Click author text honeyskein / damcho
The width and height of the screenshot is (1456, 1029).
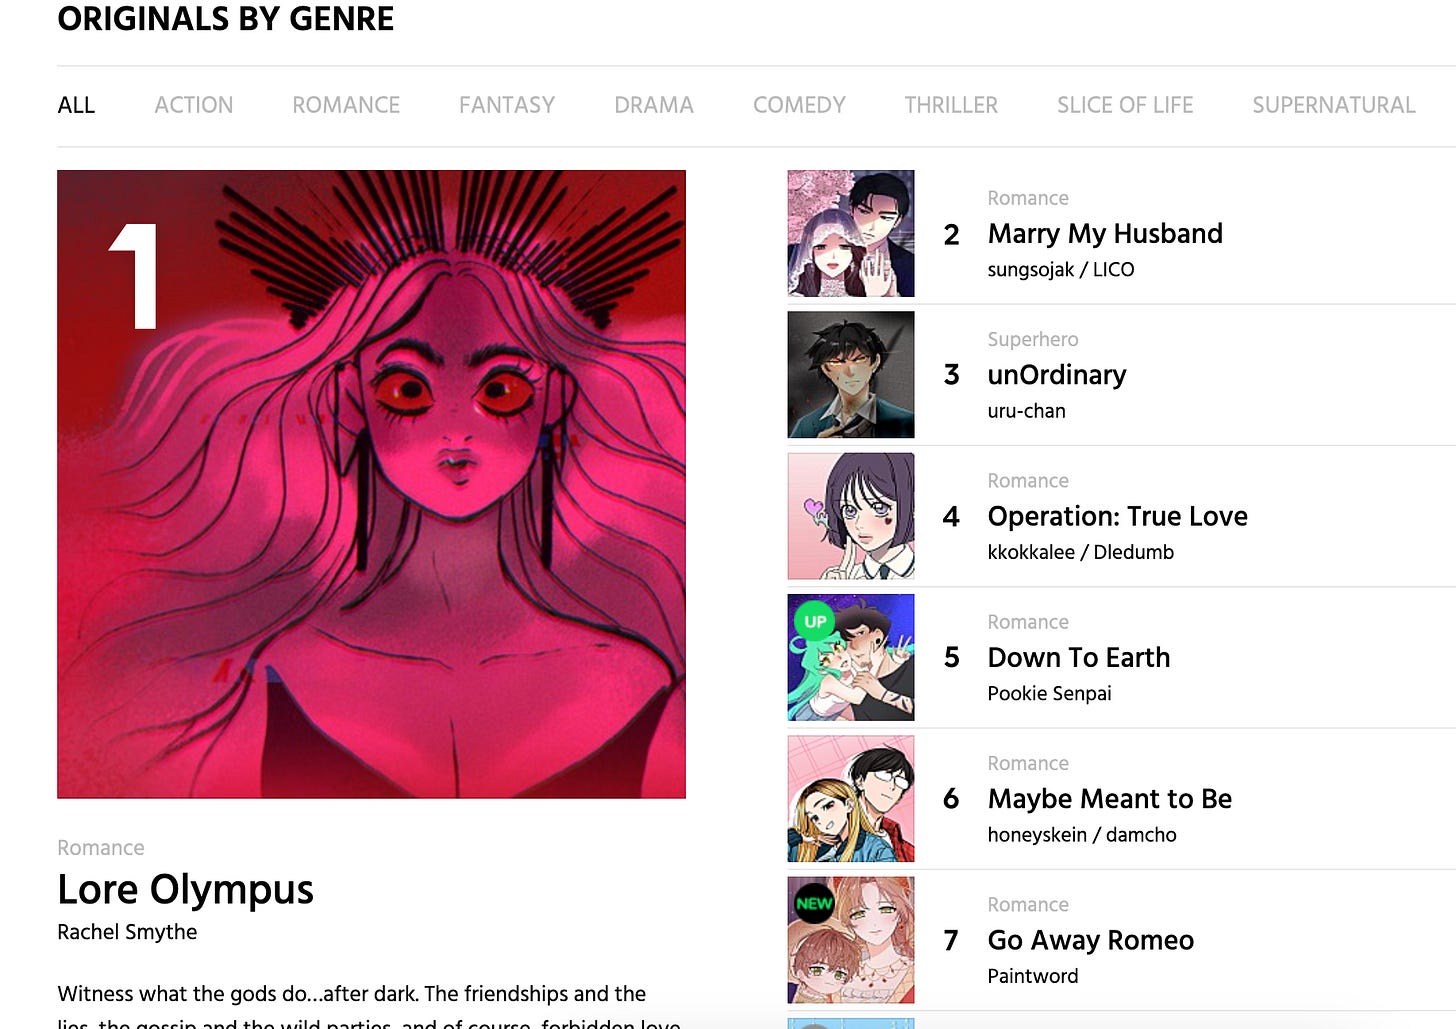1081,835
